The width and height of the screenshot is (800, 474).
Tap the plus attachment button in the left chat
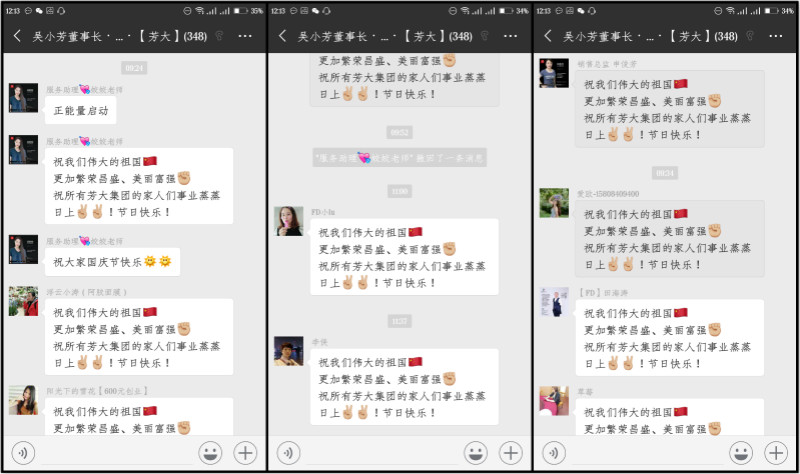[x=245, y=452]
